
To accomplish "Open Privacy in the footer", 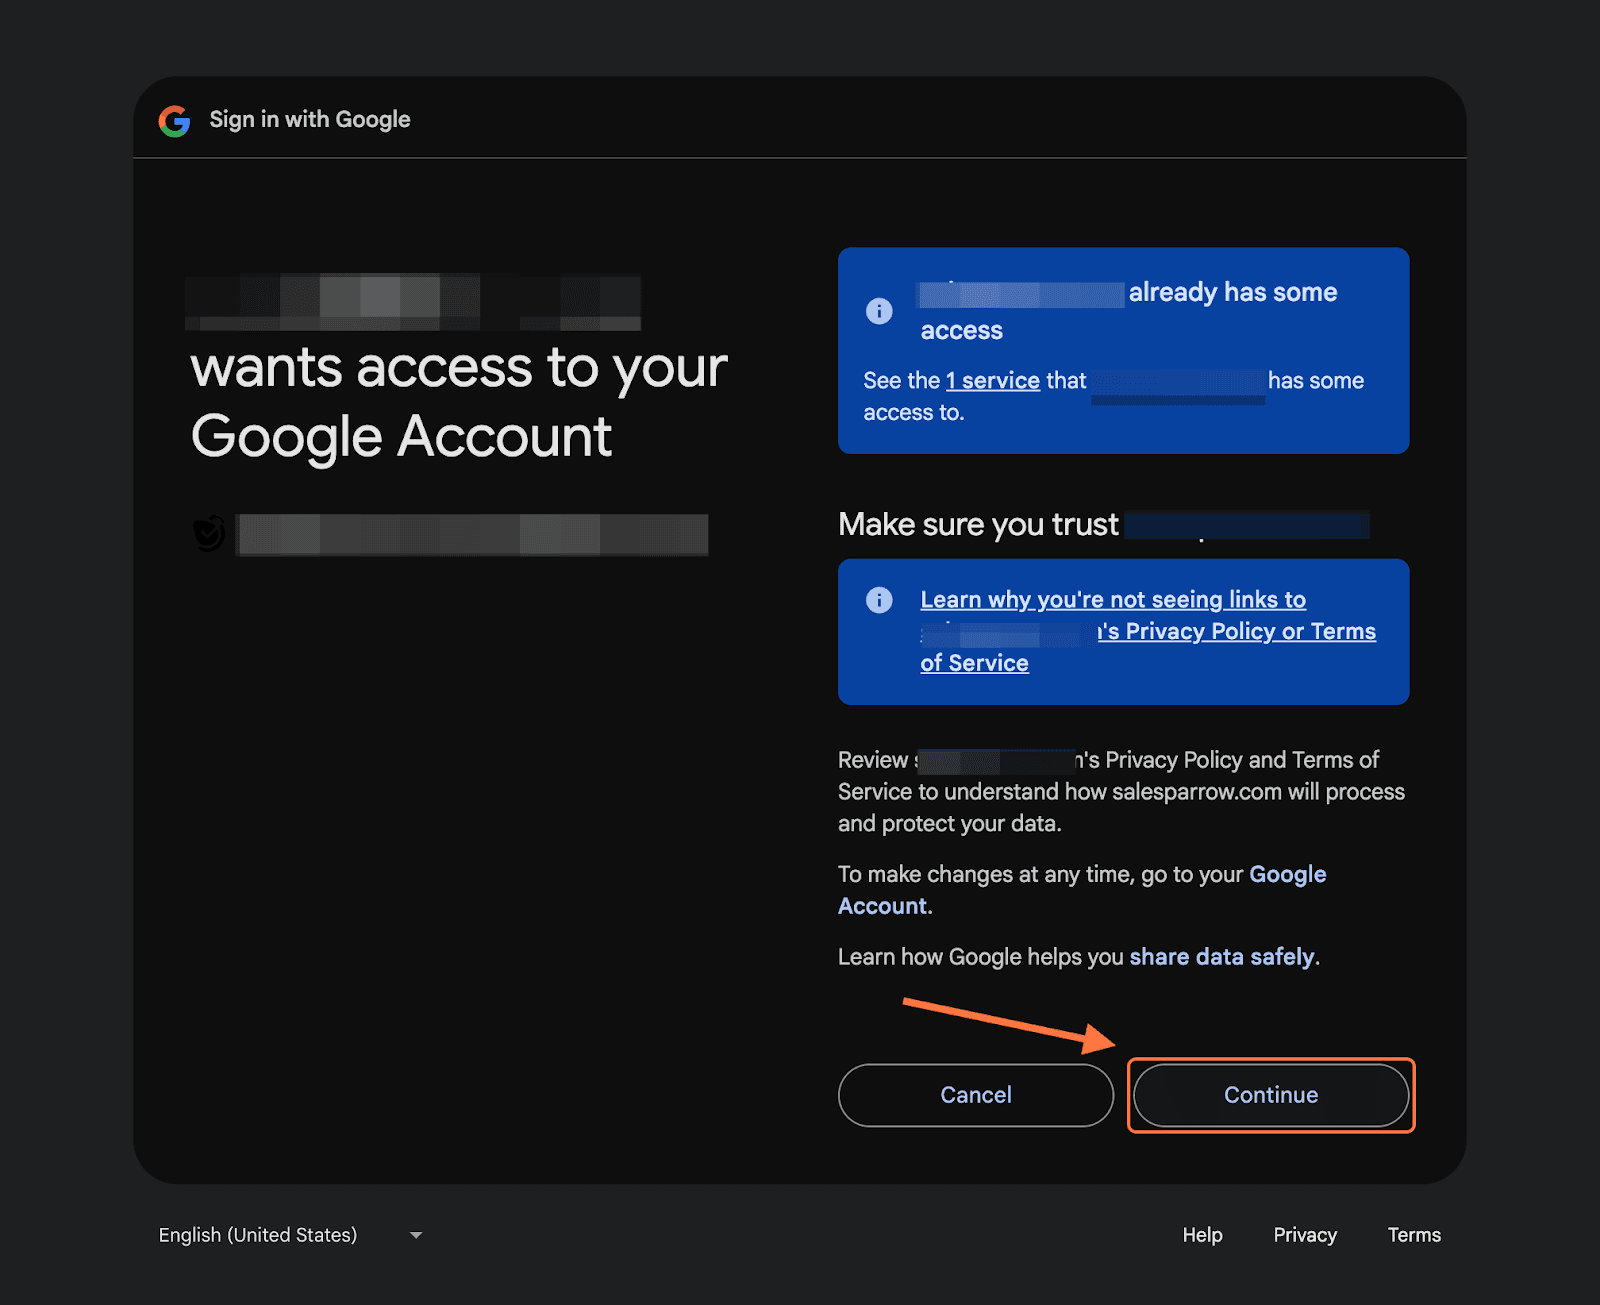I will pos(1304,1235).
